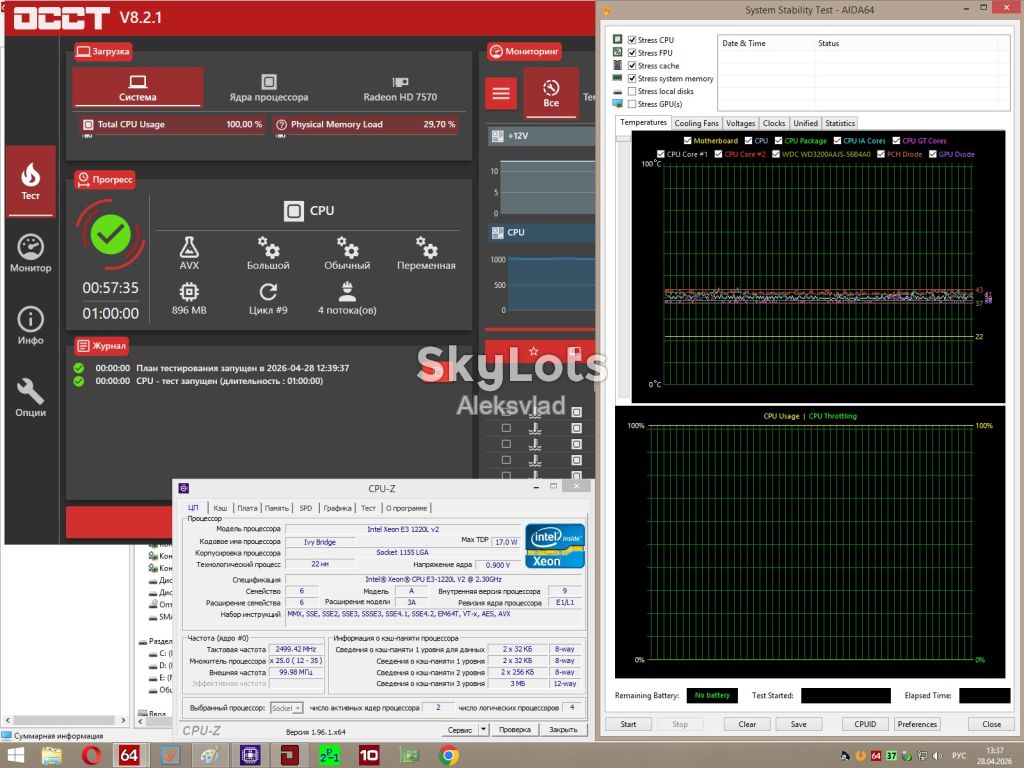Open the Опции wrench icon

coord(31,397)
